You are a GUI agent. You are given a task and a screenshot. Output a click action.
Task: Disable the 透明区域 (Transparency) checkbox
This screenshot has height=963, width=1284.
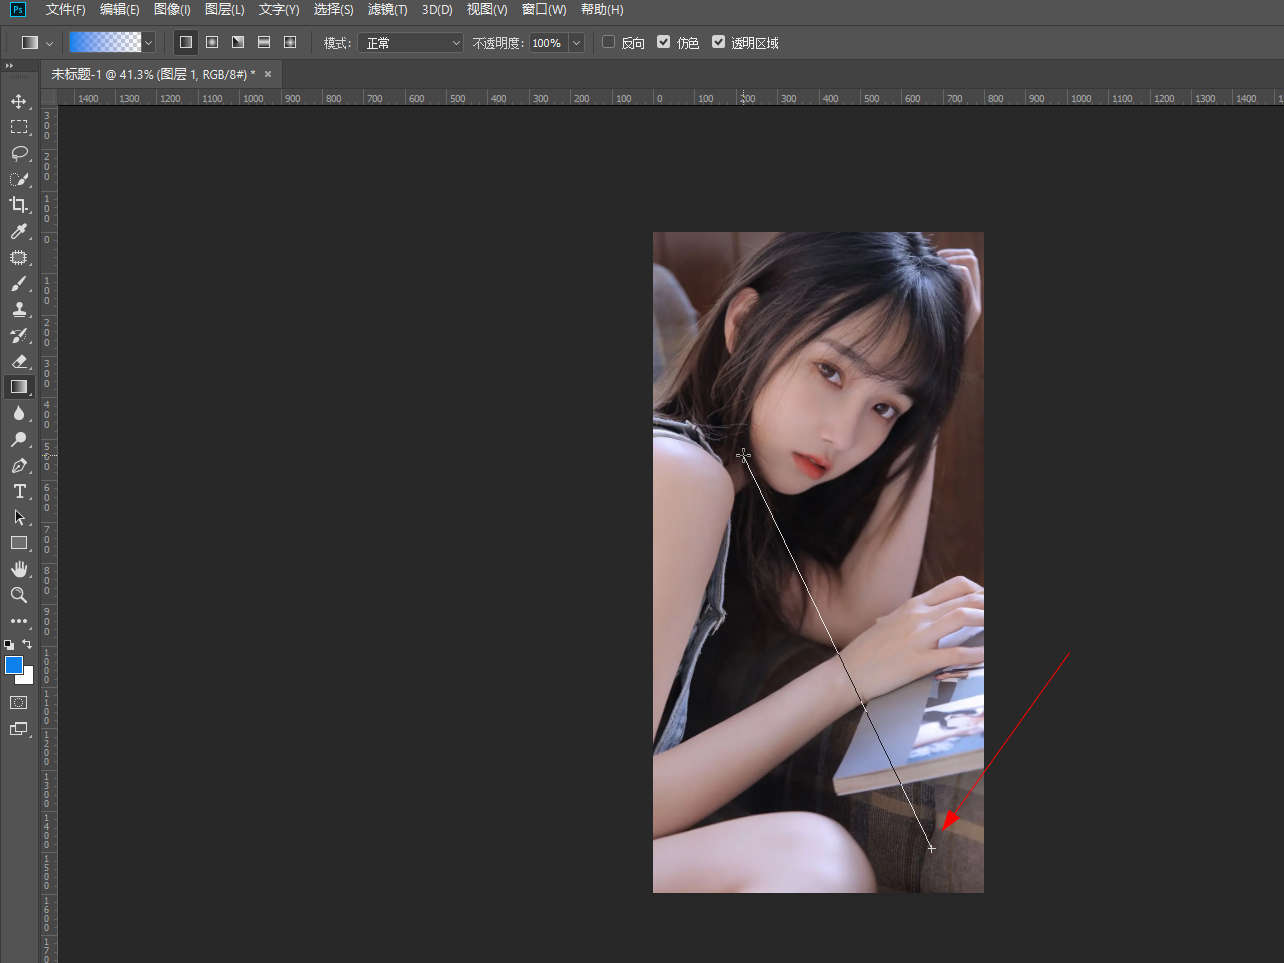[x=718, y=42]
